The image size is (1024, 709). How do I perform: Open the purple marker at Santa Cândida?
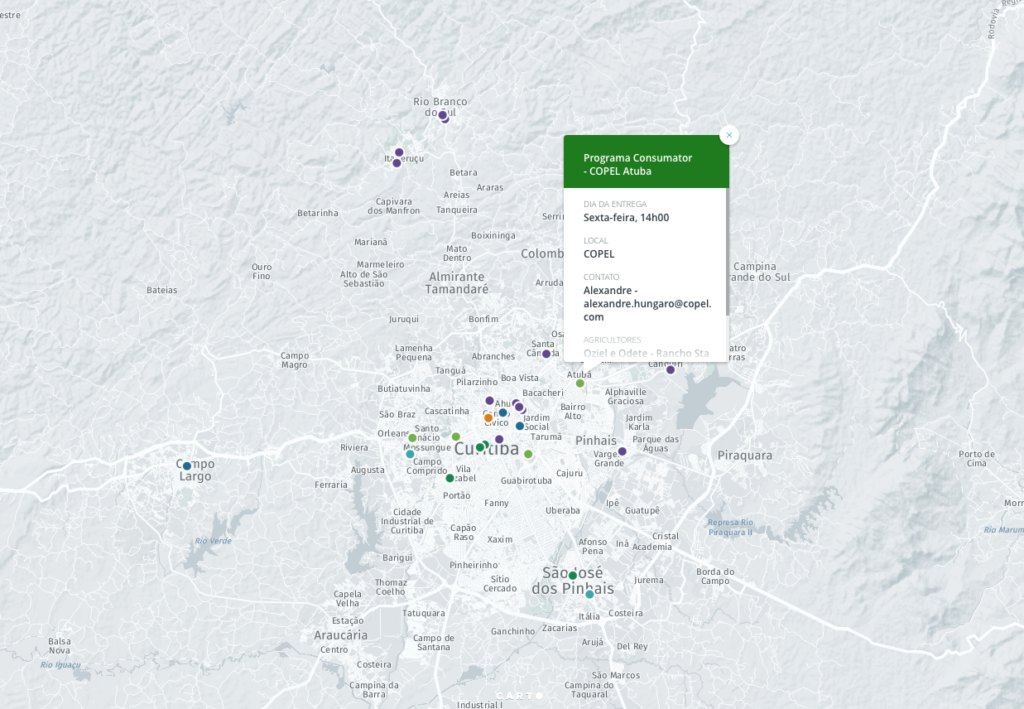[x=547, y=354]
